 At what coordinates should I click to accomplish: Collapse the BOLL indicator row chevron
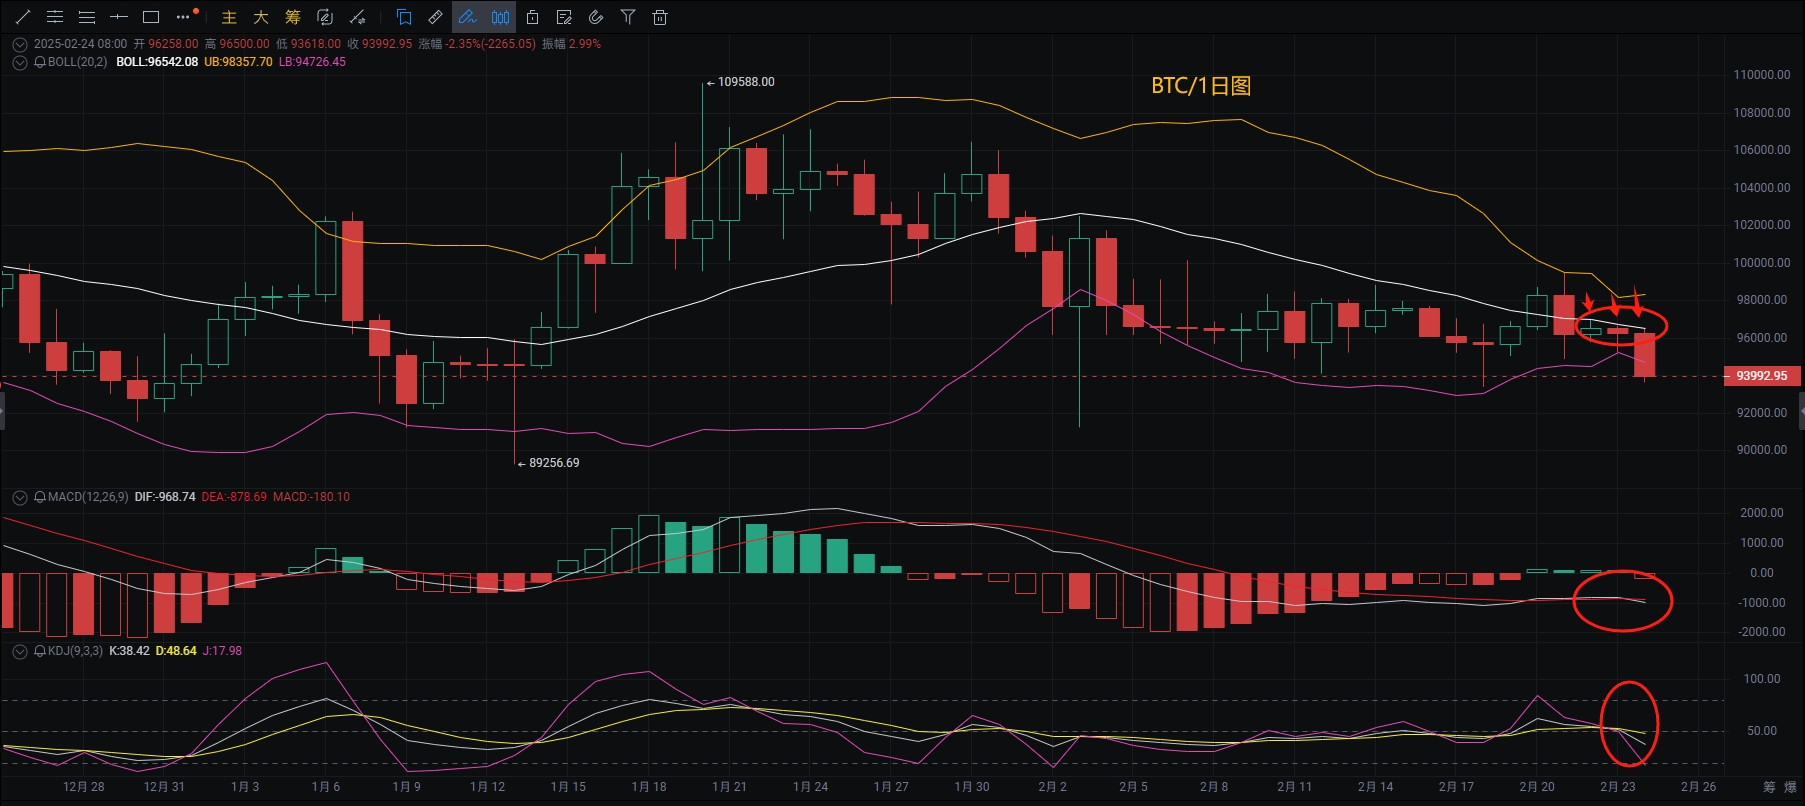20,62
